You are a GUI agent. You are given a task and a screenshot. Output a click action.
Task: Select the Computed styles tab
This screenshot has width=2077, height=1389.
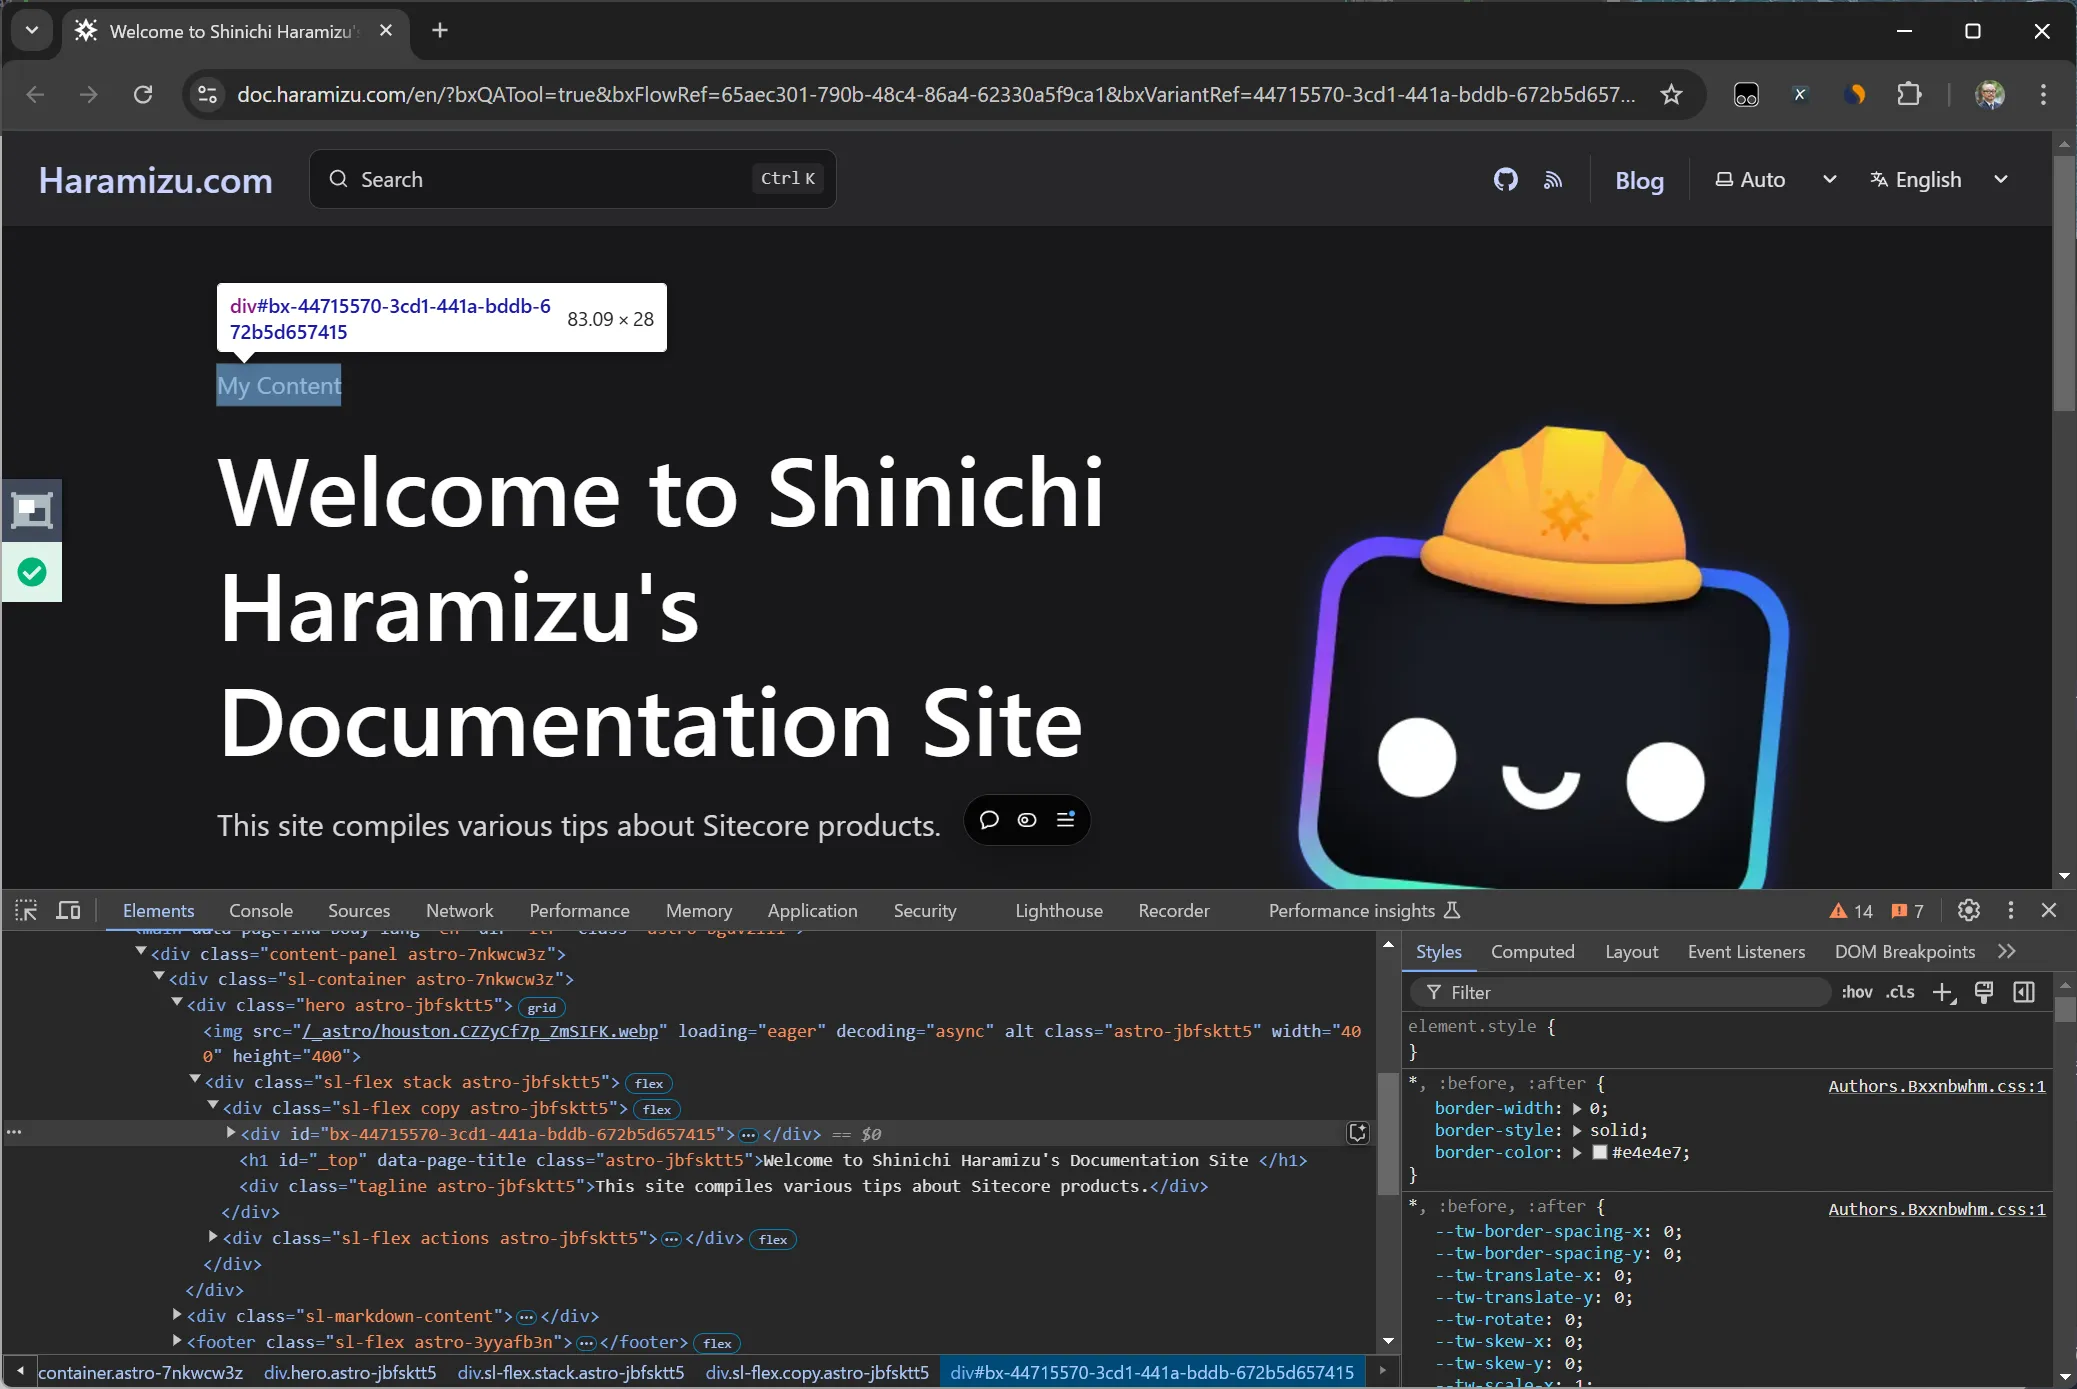pos(1531,952)
